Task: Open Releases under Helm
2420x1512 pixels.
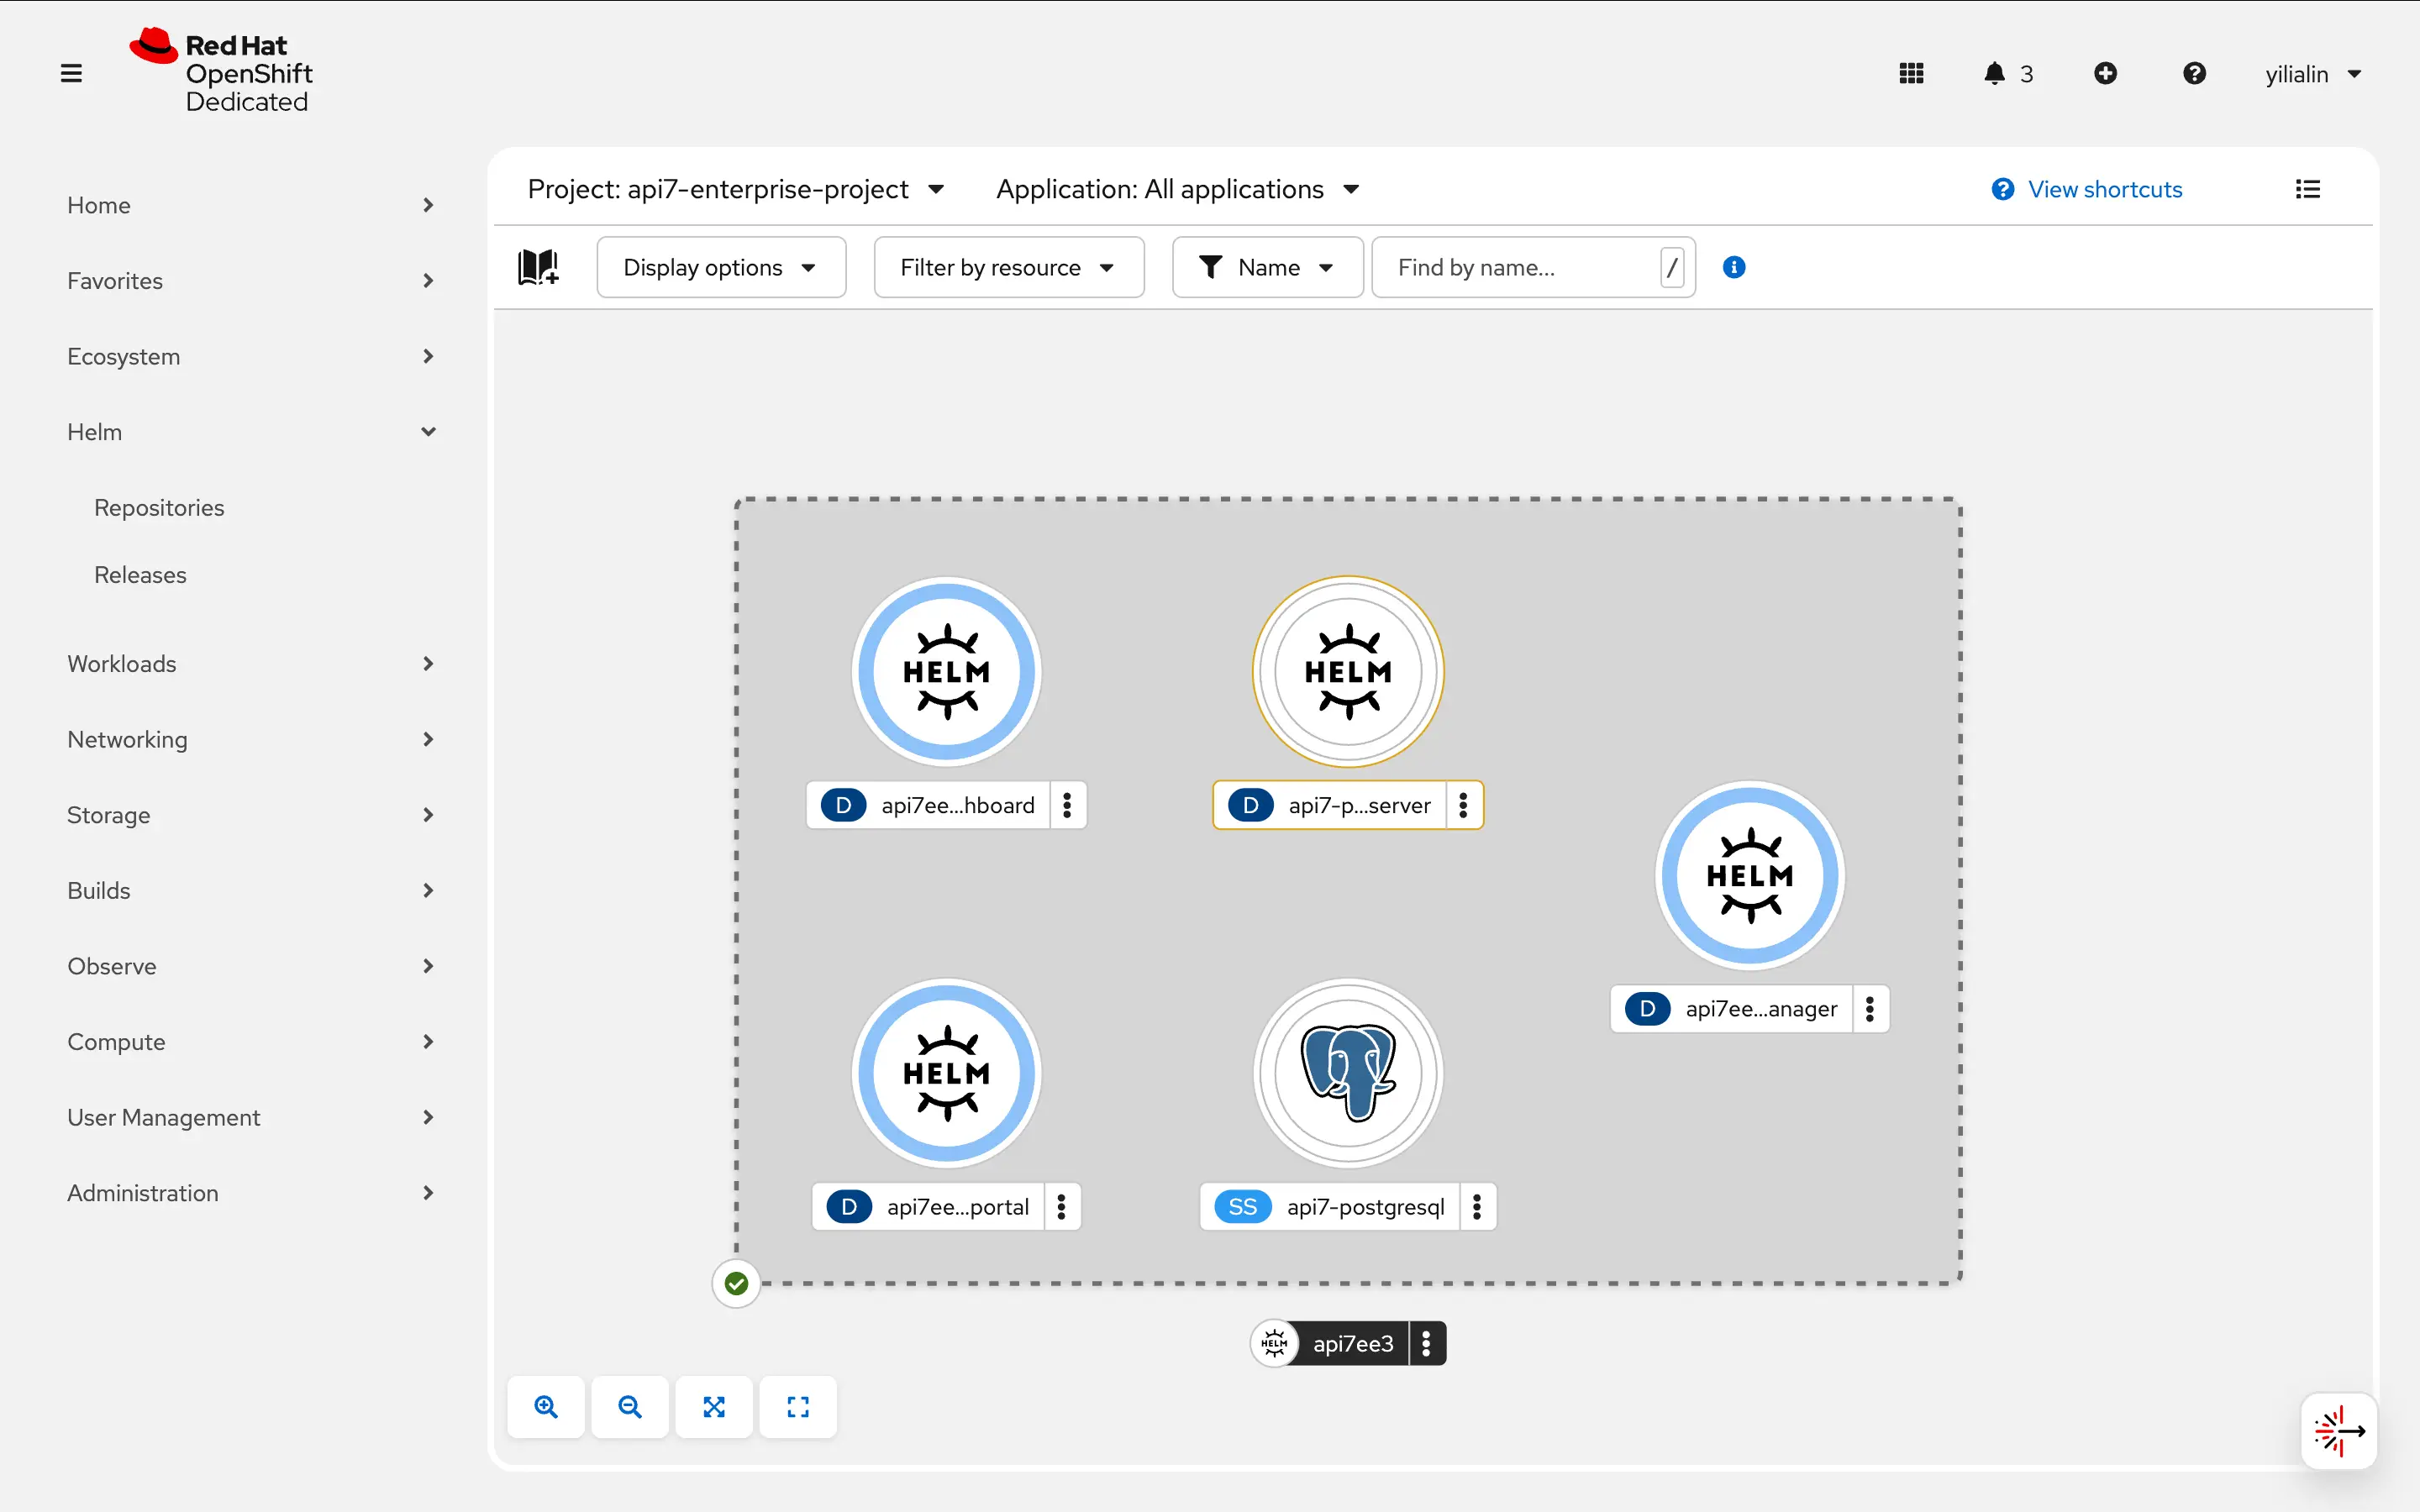Action: [x=140, y=575]
